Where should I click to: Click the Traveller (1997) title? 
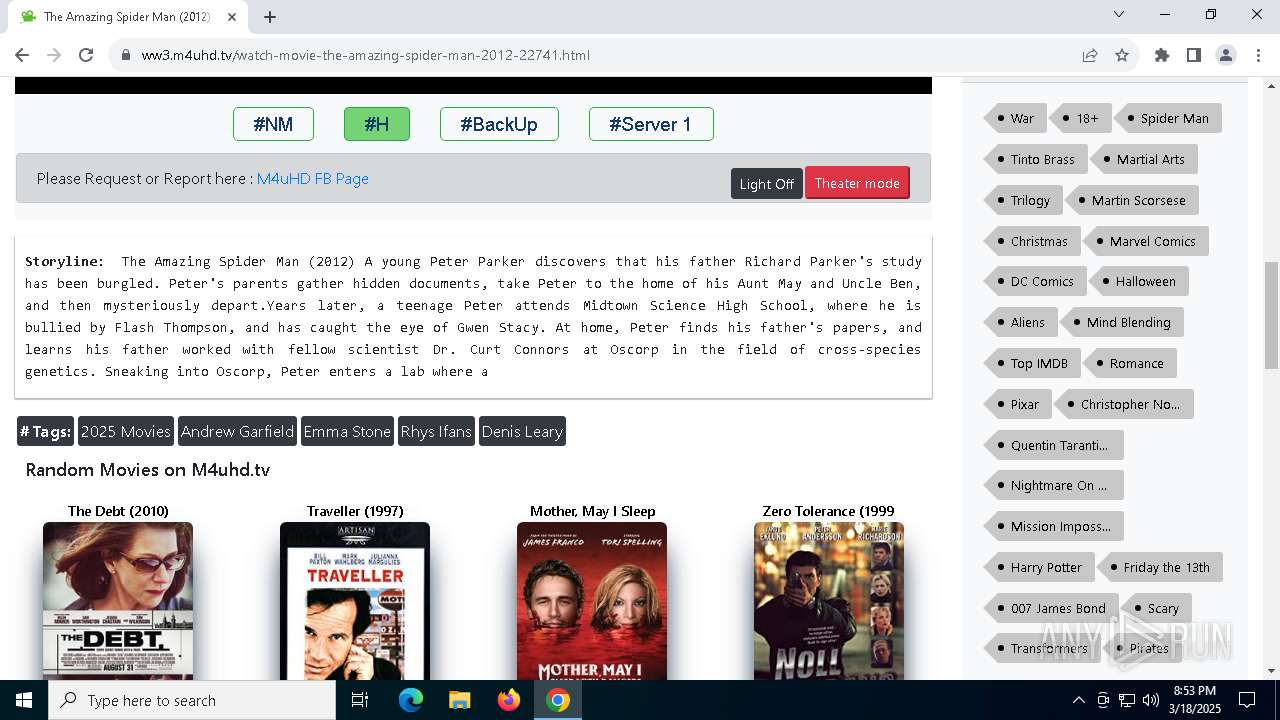tap(355, 511)
